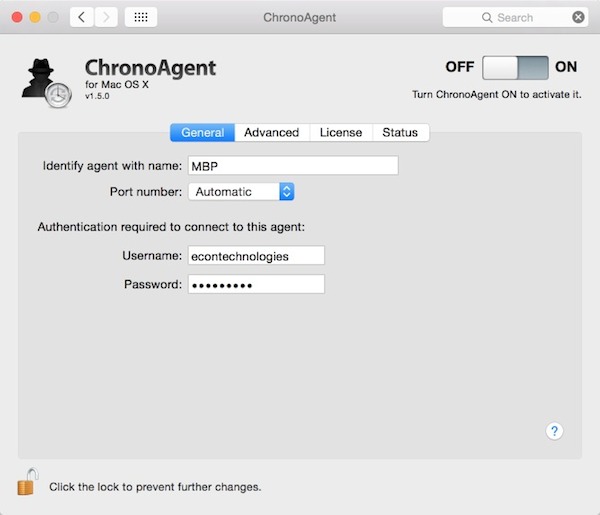Go back with the left chevron button

82,17
